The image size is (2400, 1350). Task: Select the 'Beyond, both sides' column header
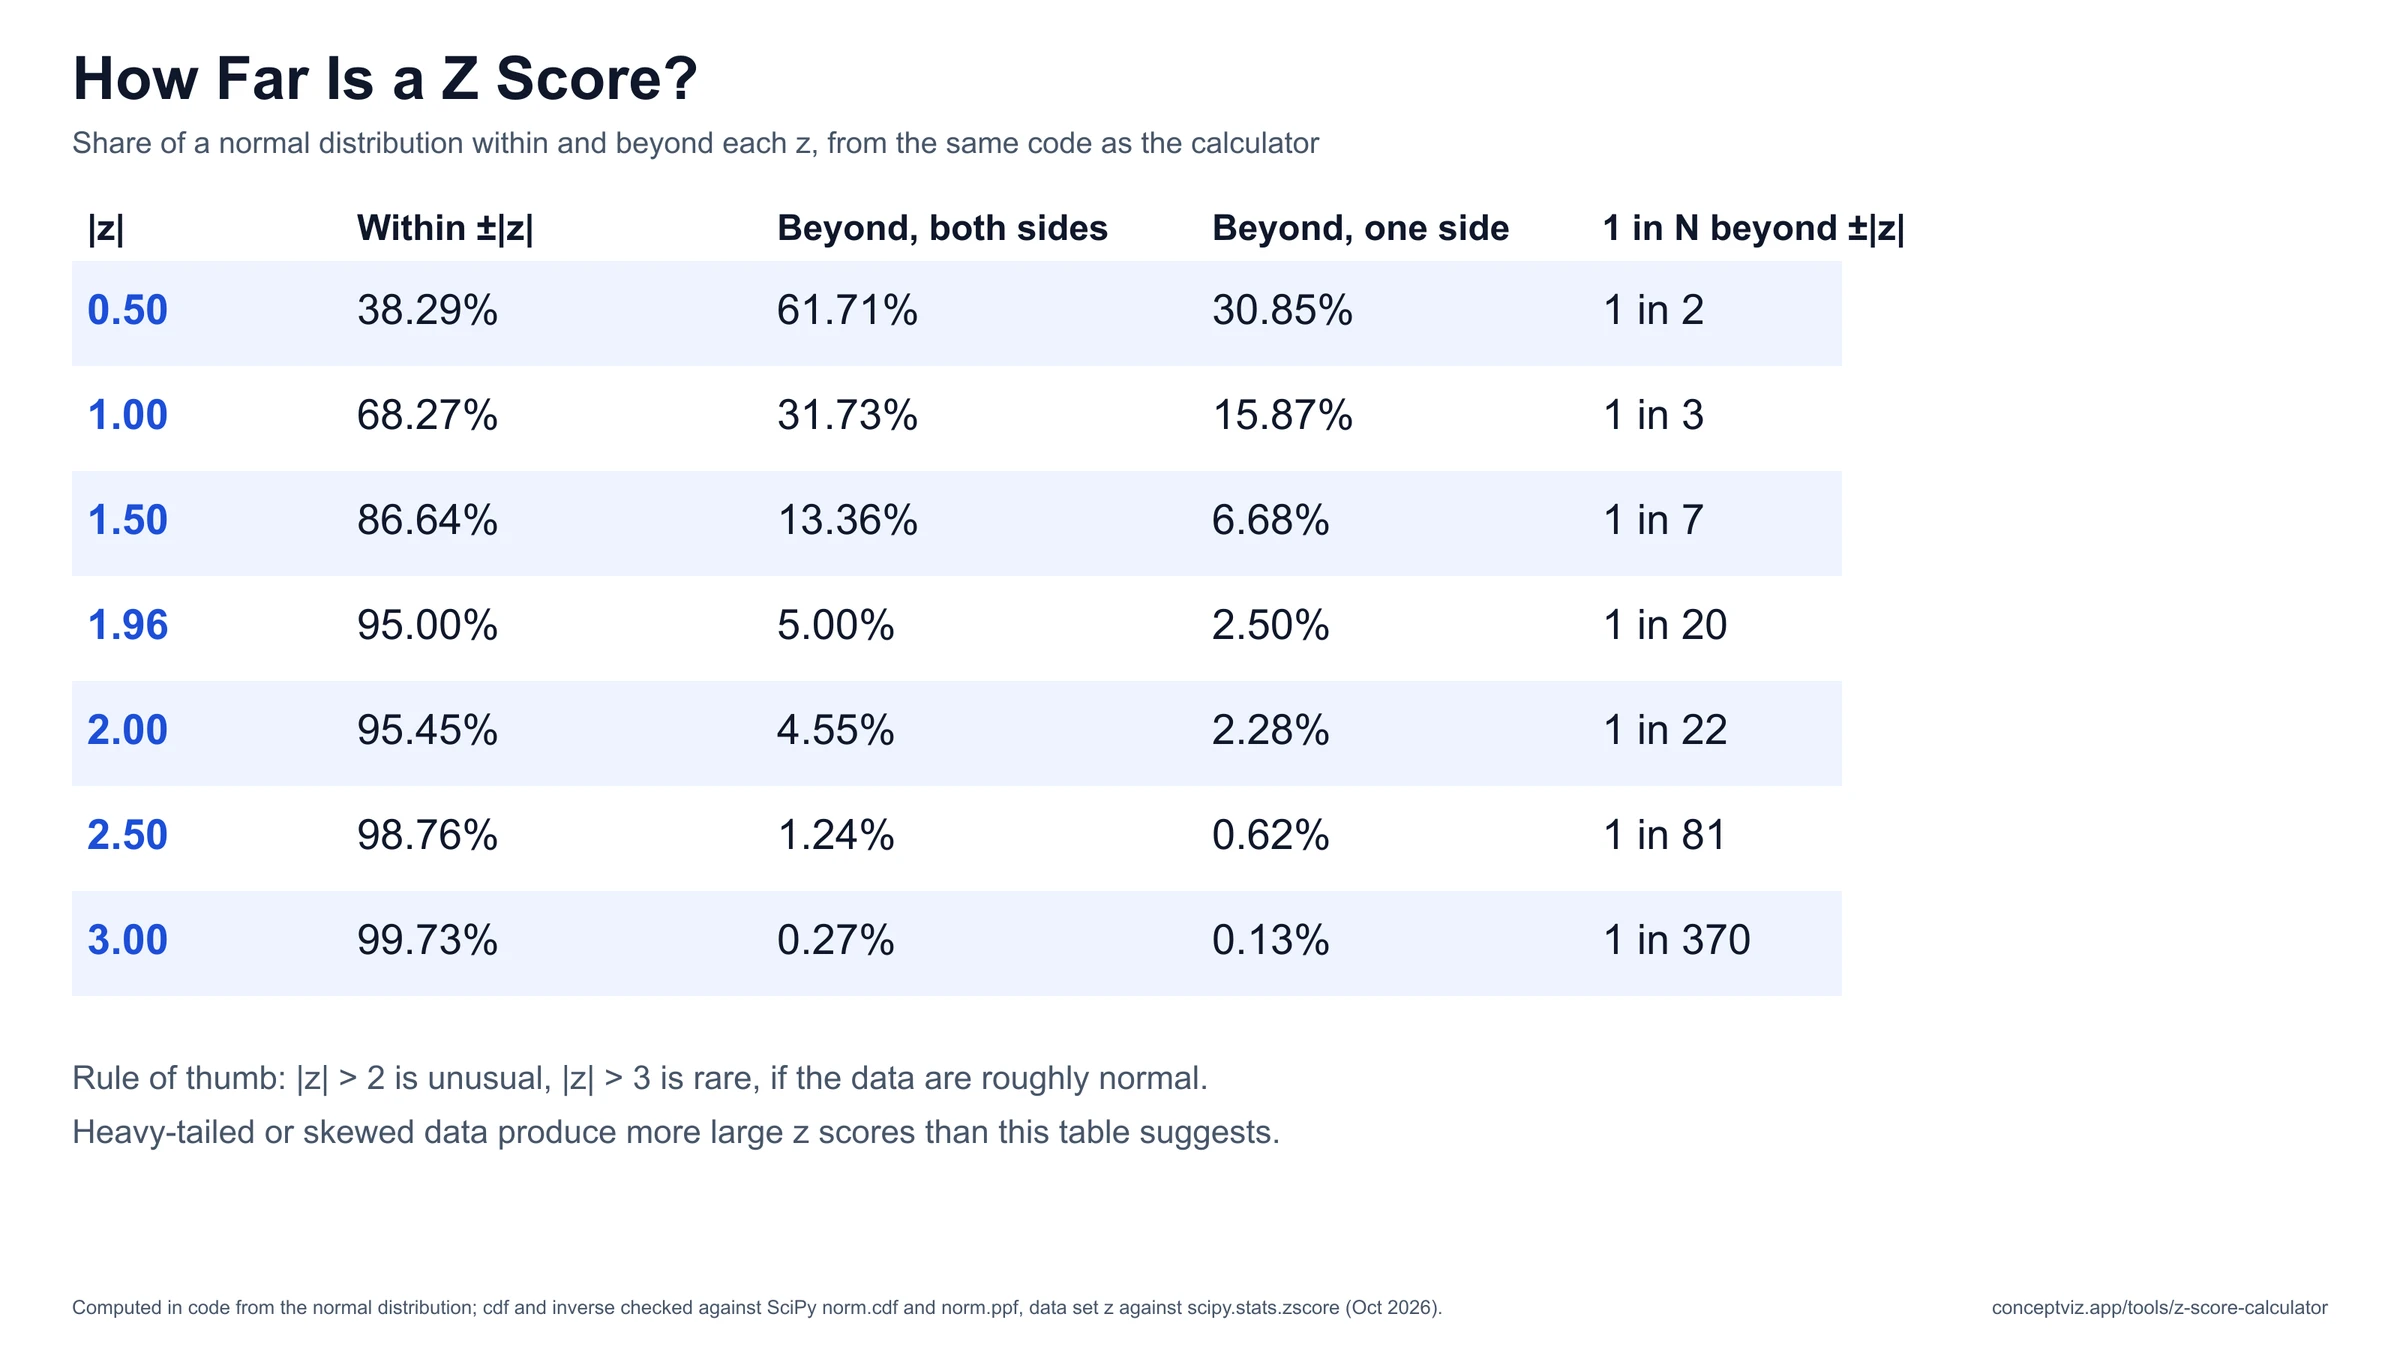tap(942, 228)
